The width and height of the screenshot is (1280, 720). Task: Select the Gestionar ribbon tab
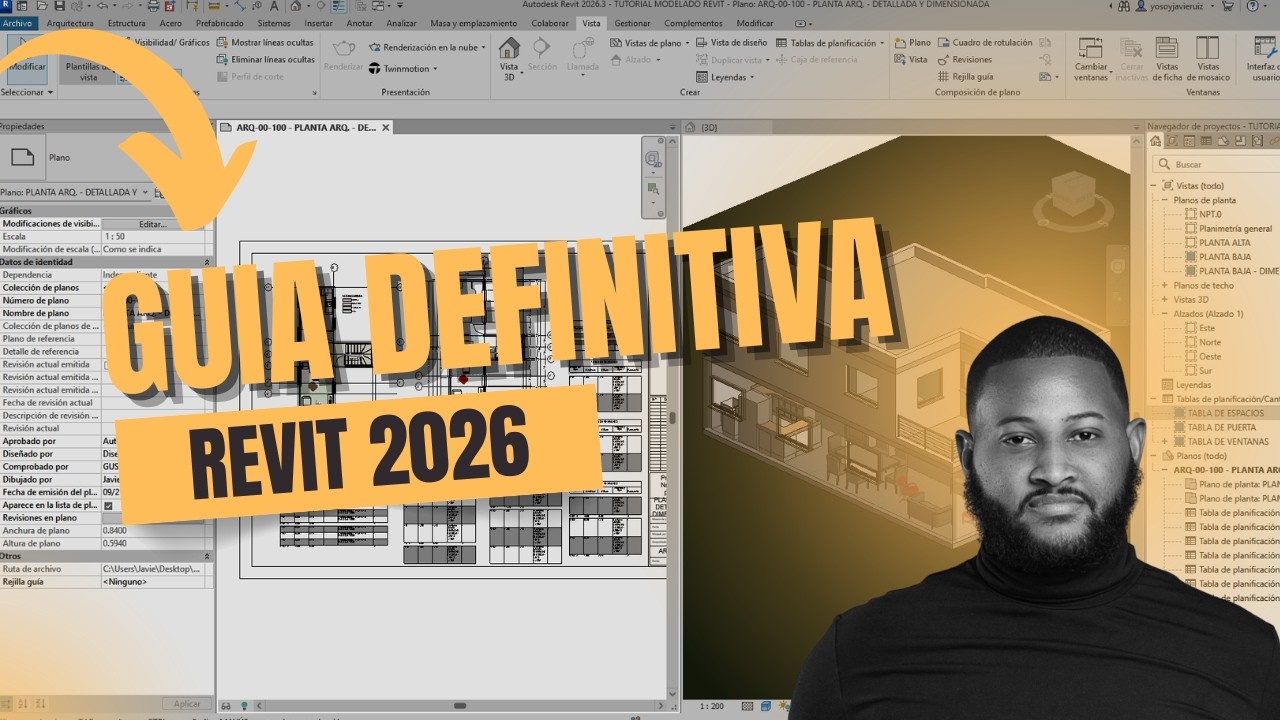click(632, 23)
